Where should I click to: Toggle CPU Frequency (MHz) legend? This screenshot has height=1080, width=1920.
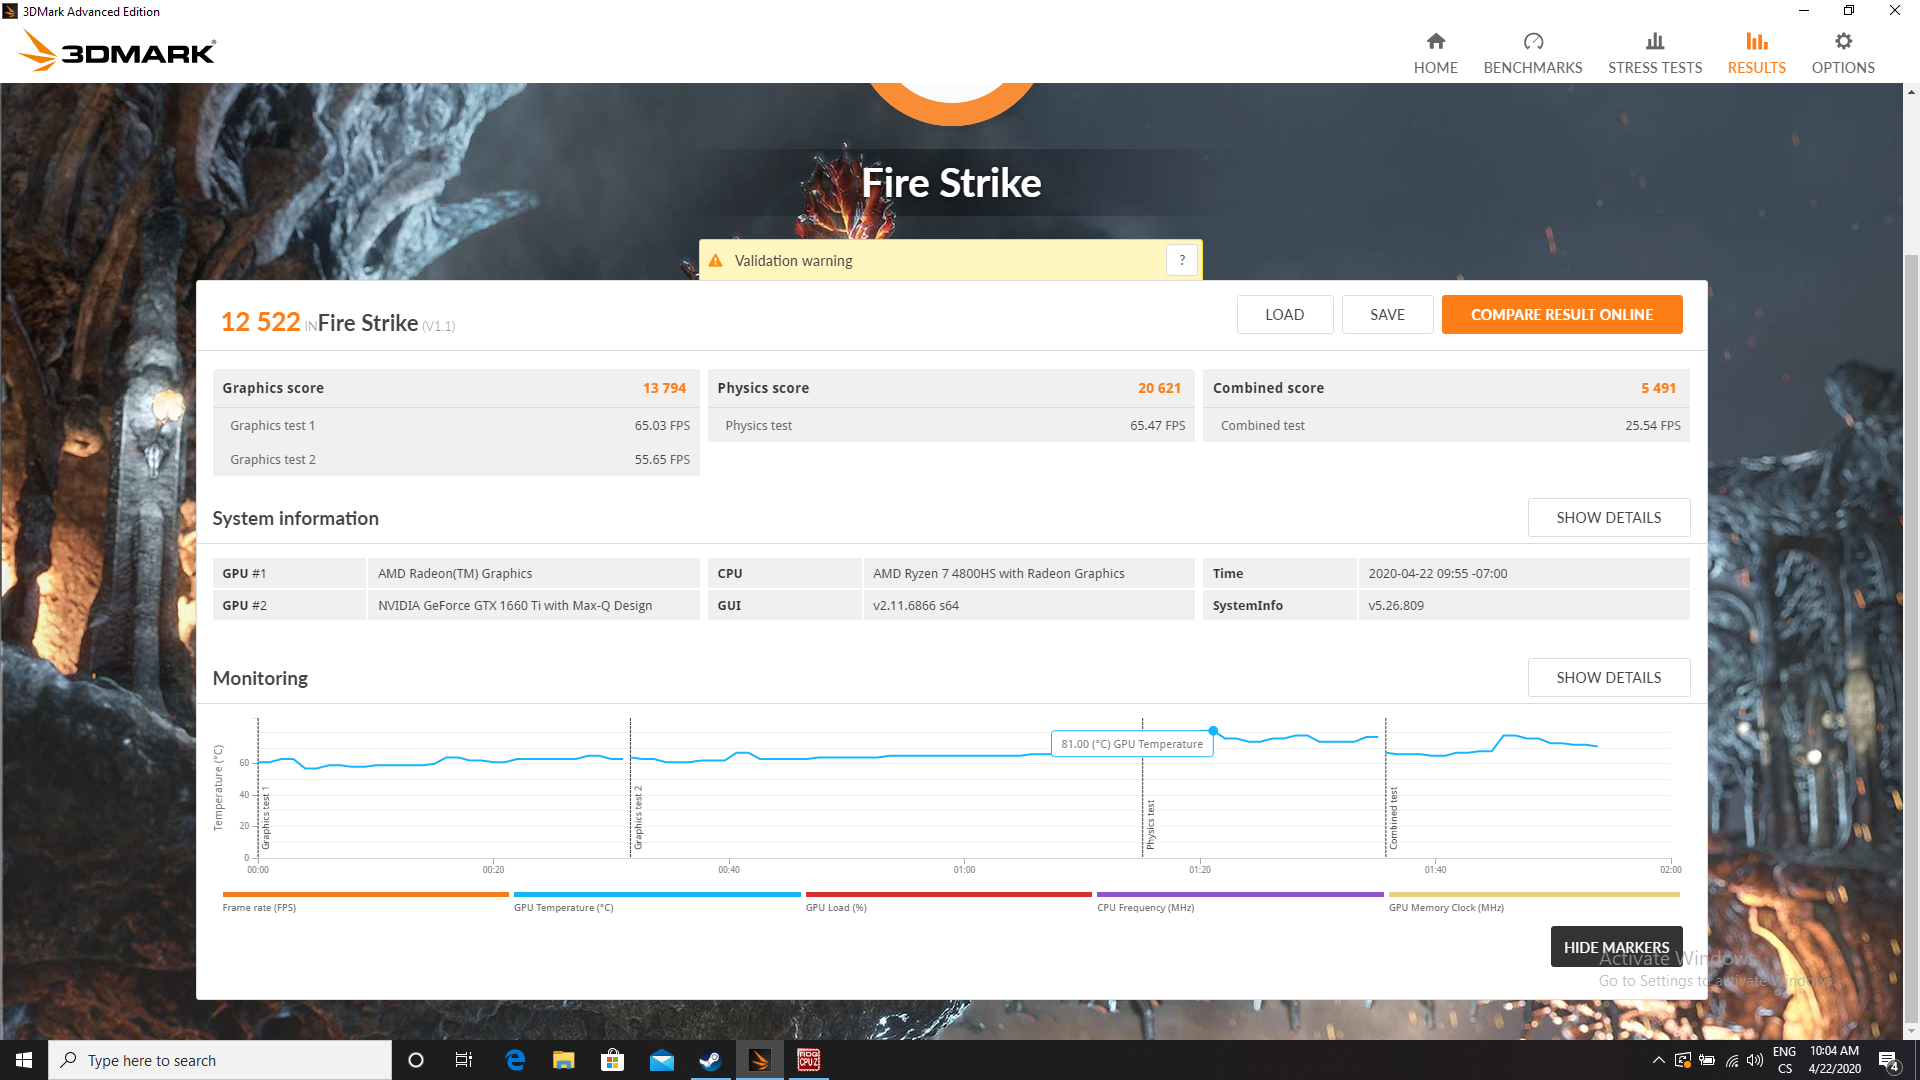pyautogui.click(x=1240, y=901)
